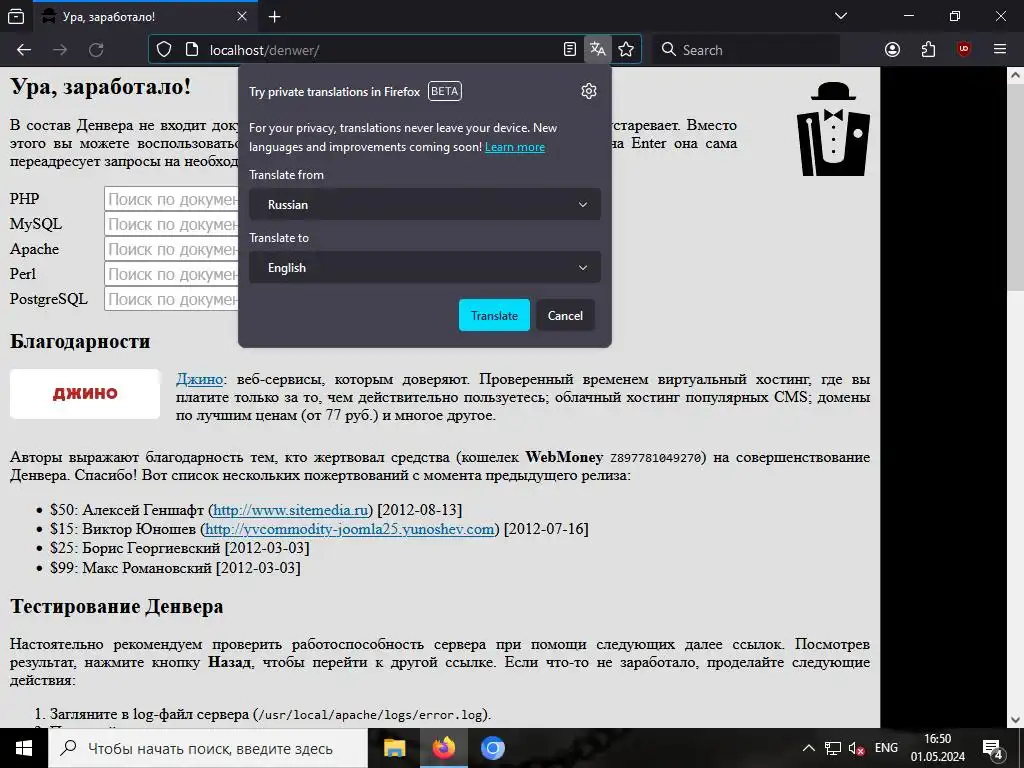Viewport: 1024px width, 768px height.
Task: Open the yvcommodity-joomla25.yunoshev.com link
Action: pos(349,529)
